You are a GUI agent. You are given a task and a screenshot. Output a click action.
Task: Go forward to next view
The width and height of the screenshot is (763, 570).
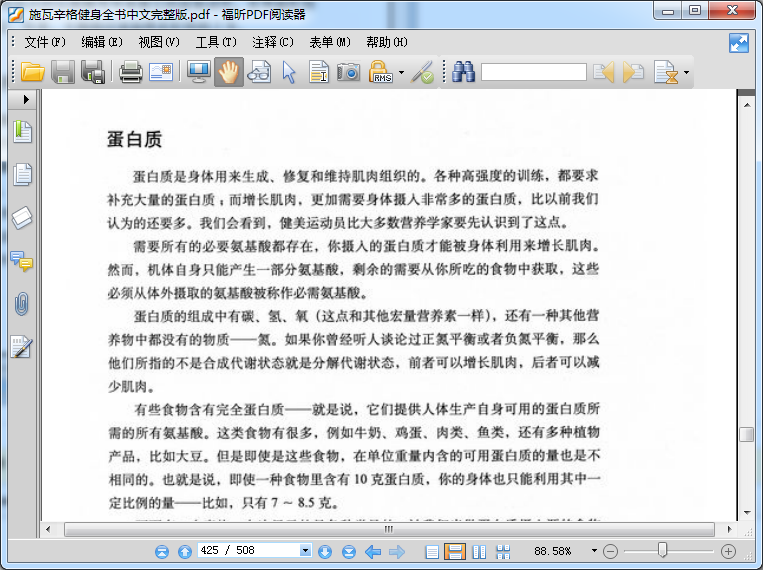[x=397, y=552]
